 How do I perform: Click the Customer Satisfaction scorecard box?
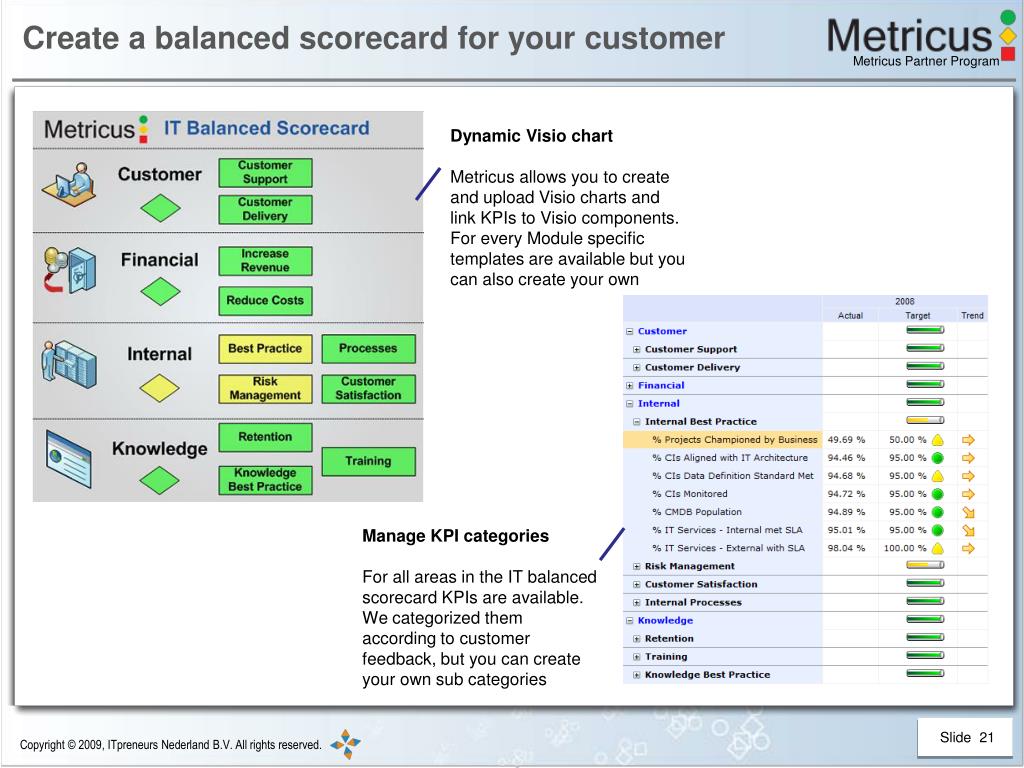(368, 389)
